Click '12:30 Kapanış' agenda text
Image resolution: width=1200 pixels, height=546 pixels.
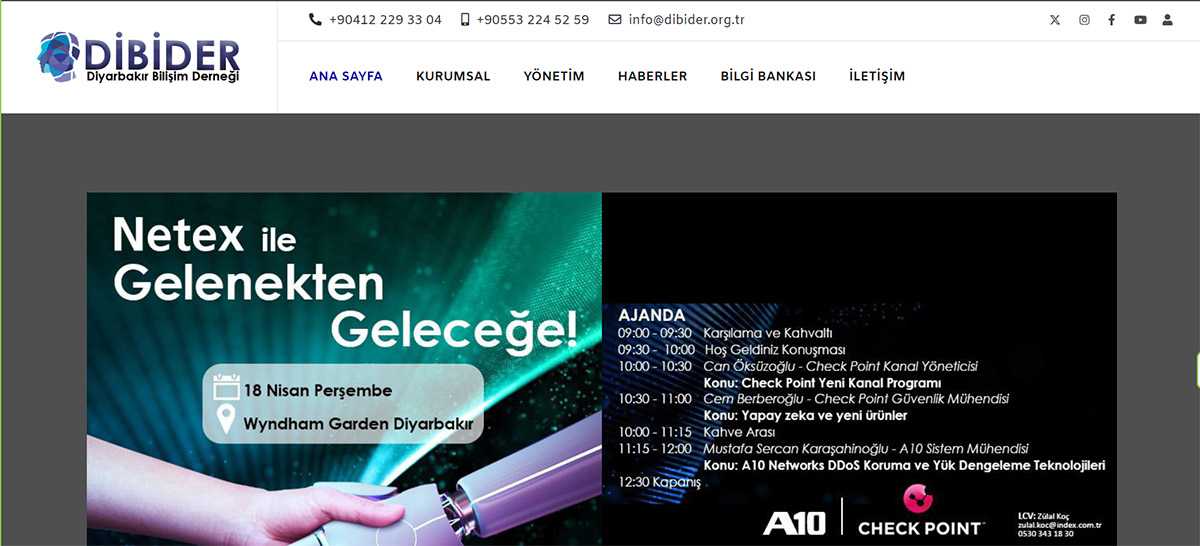[660, 482]
